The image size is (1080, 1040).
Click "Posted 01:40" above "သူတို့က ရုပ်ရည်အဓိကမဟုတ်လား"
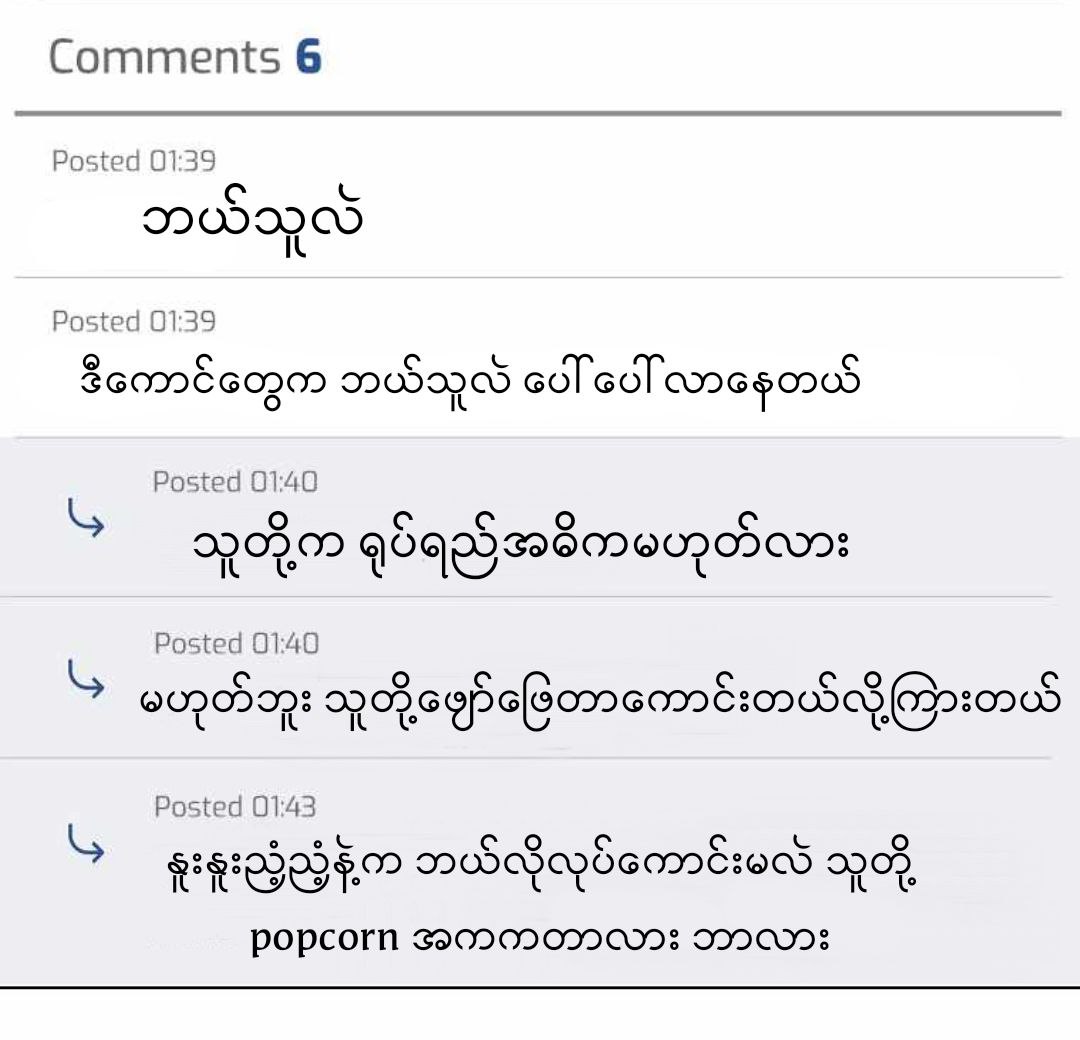tap(235, 482)
